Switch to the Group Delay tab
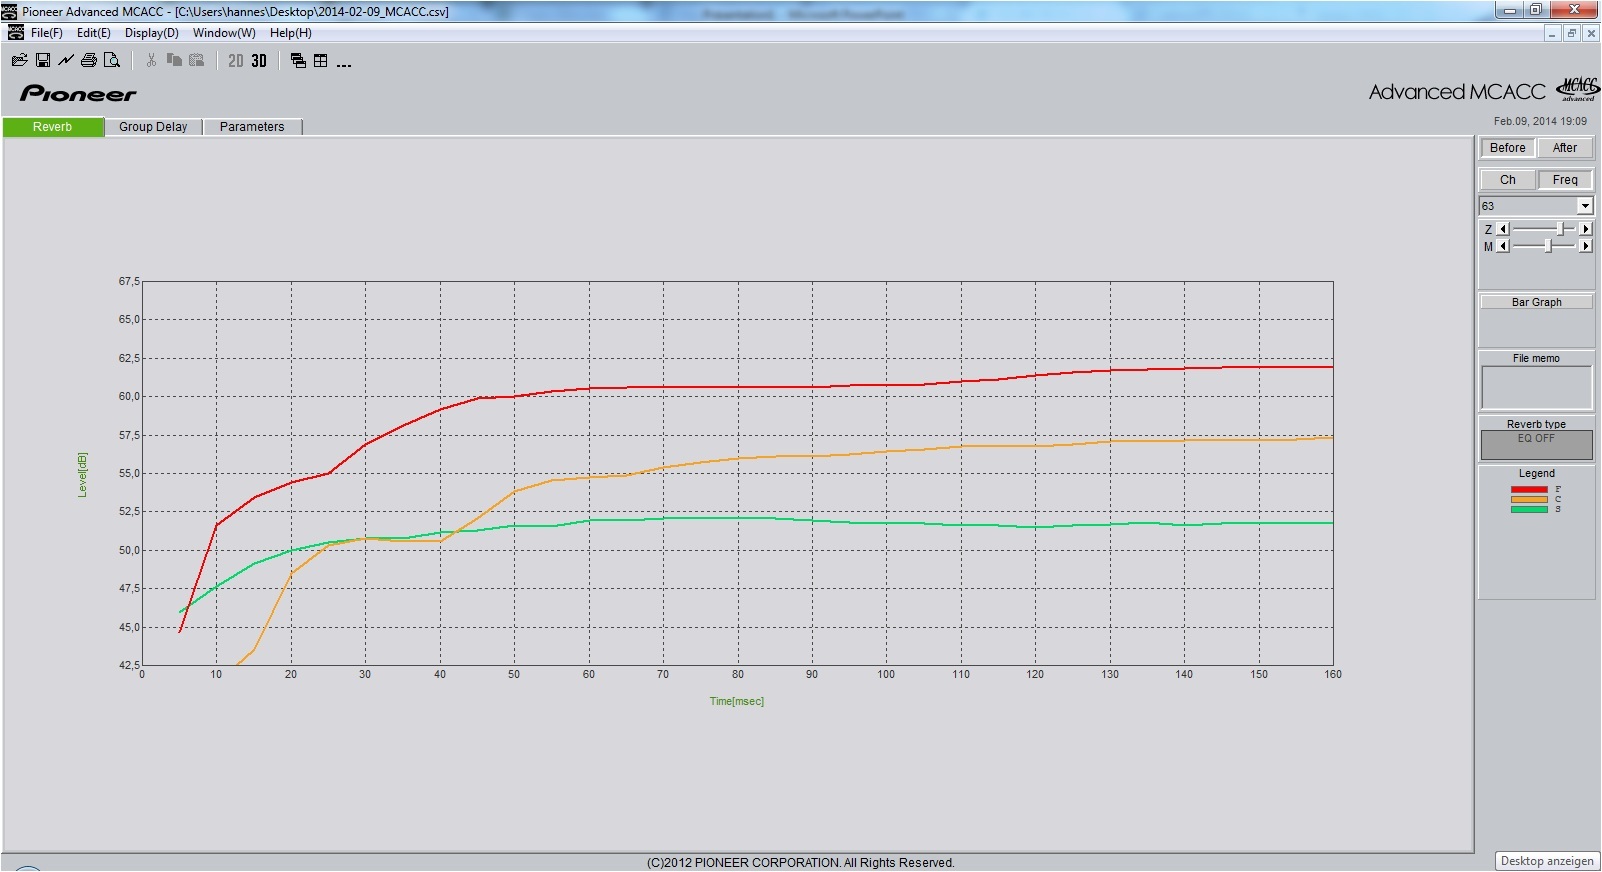This screenshot has width=1602, height=872. pos(153,127)
